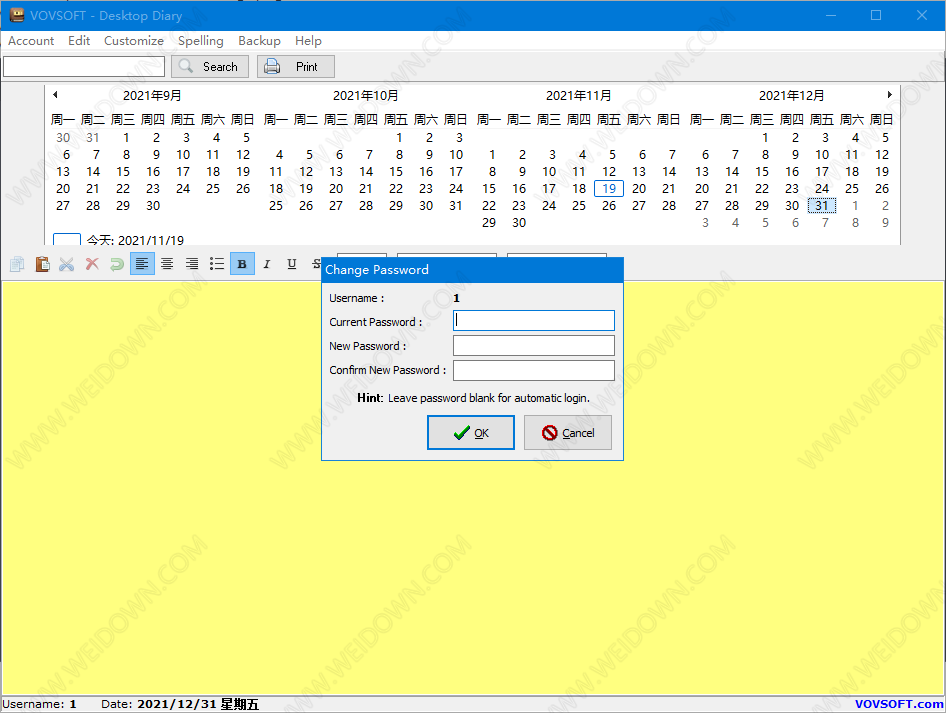Open the Customize menu
Viewport: 946px width, 713px height.
point(133,40)
